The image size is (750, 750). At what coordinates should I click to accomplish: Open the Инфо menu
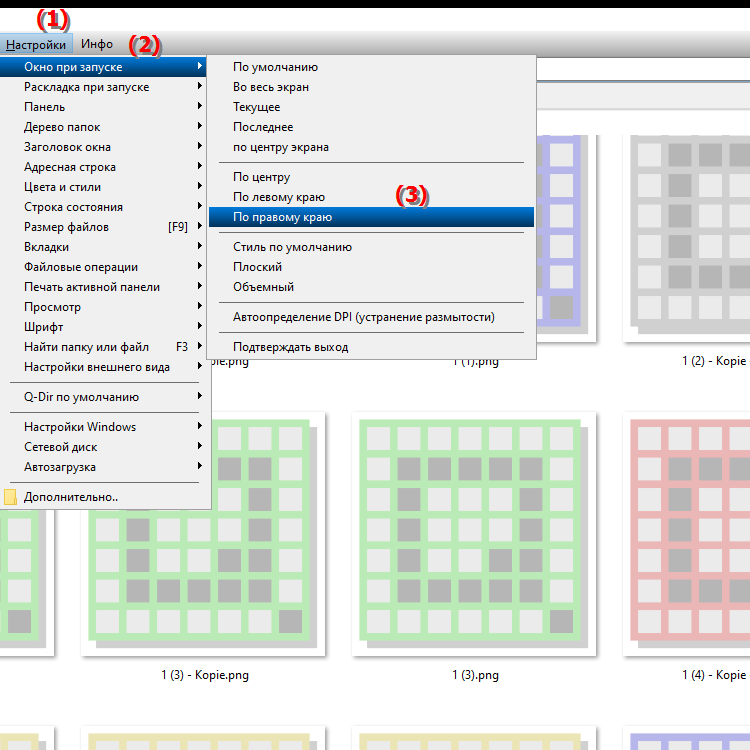97,44
